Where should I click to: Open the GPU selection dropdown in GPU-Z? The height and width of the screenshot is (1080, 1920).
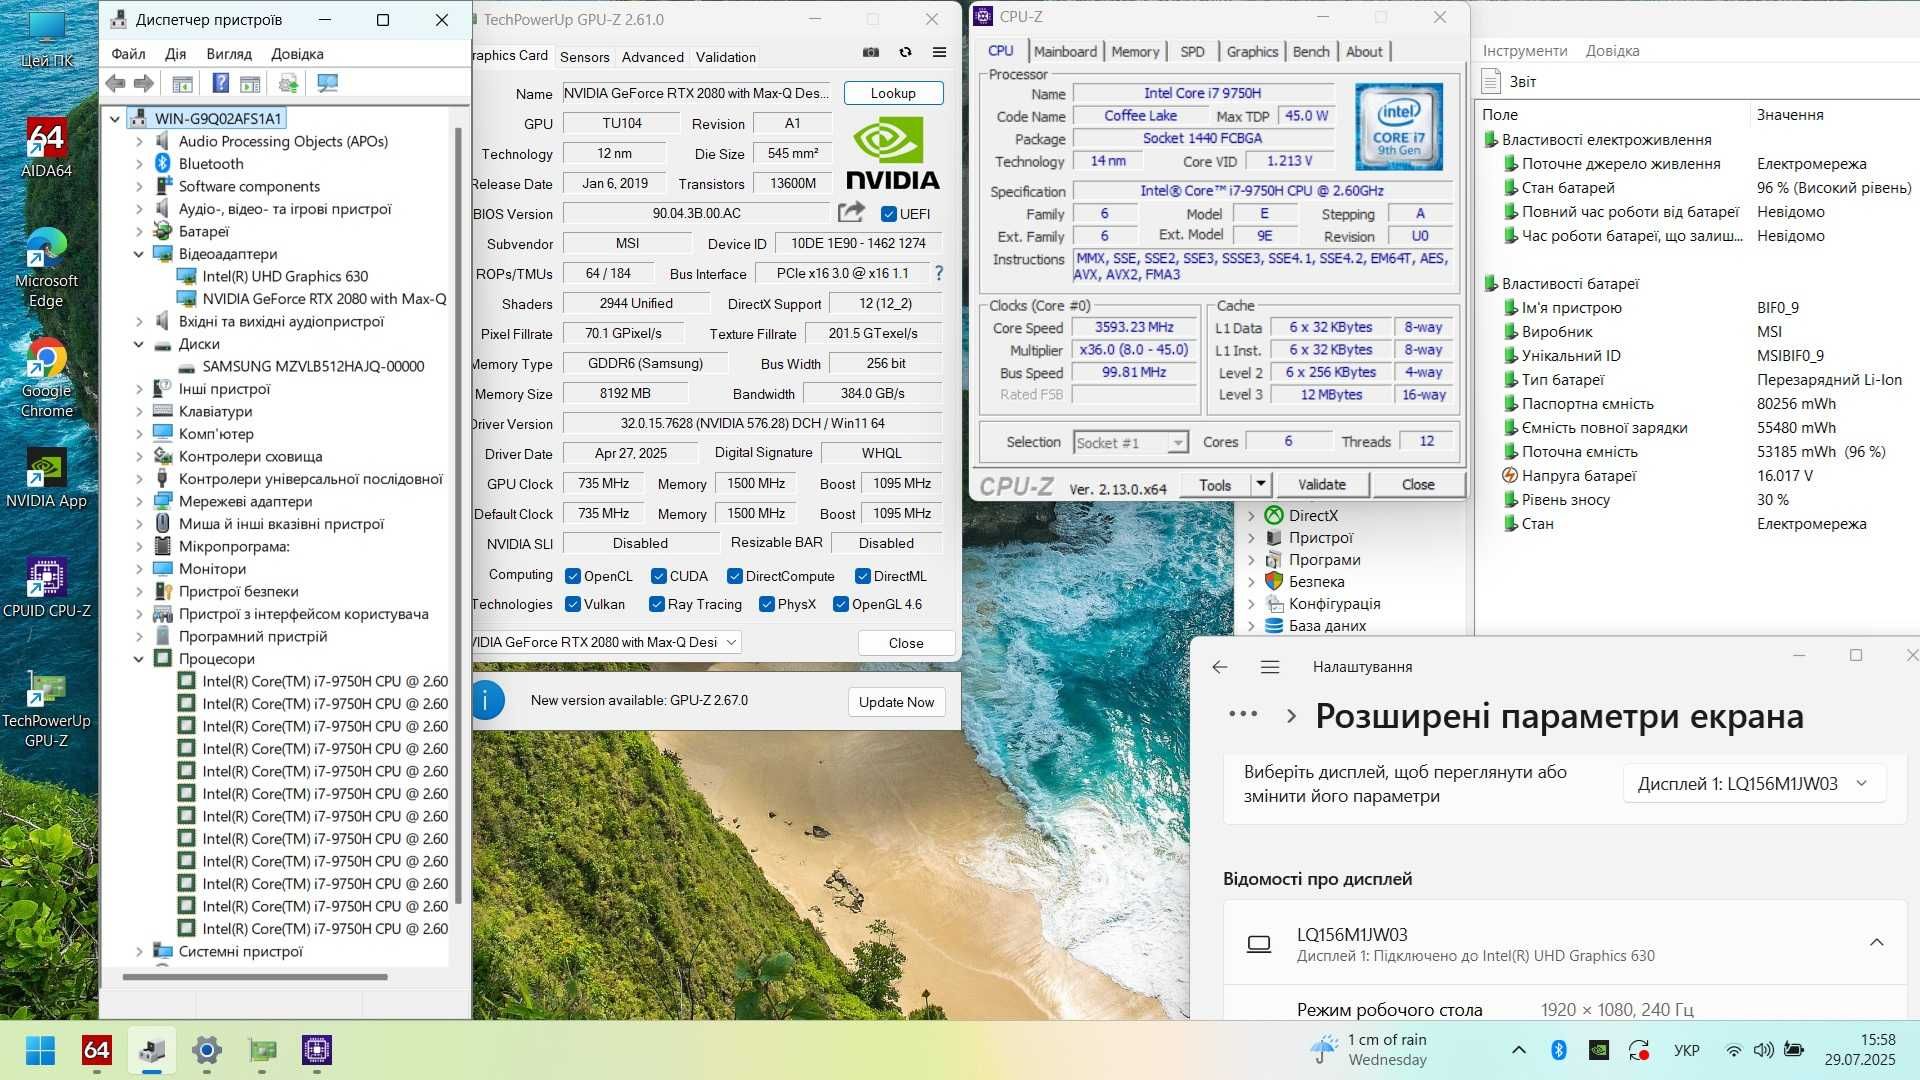coord(606,642)
